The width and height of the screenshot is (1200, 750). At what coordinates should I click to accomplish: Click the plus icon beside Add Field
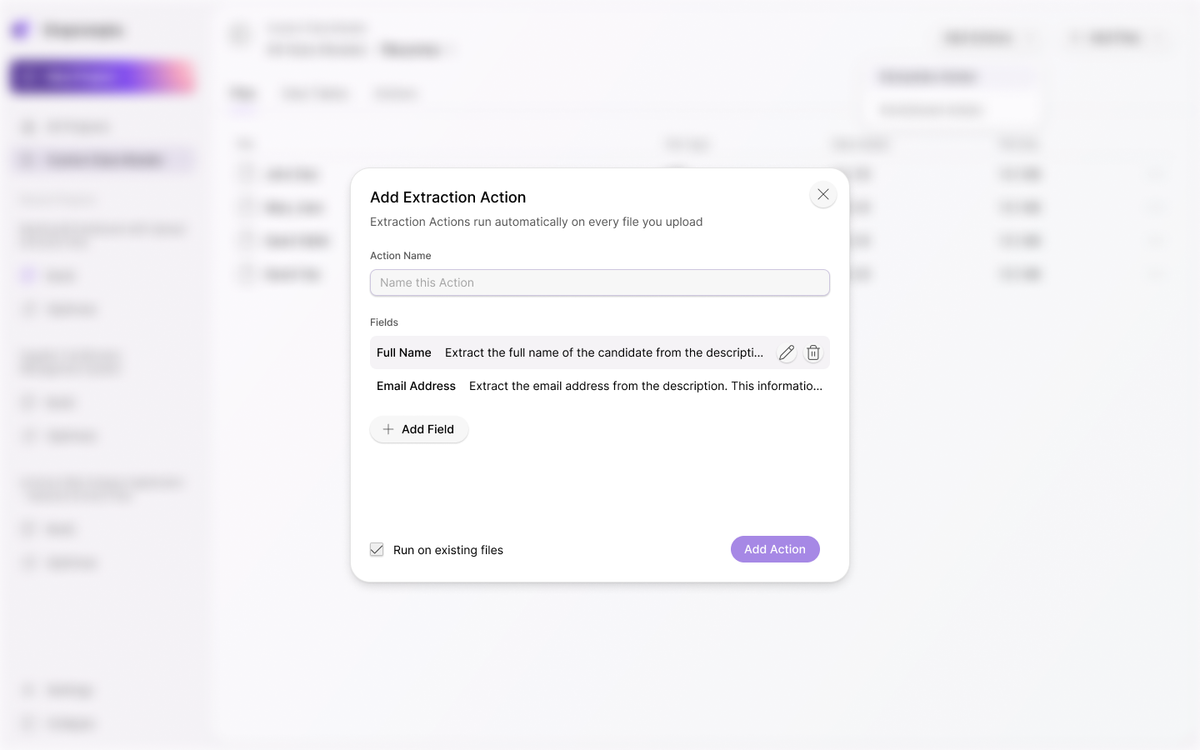tap(388, 430)
